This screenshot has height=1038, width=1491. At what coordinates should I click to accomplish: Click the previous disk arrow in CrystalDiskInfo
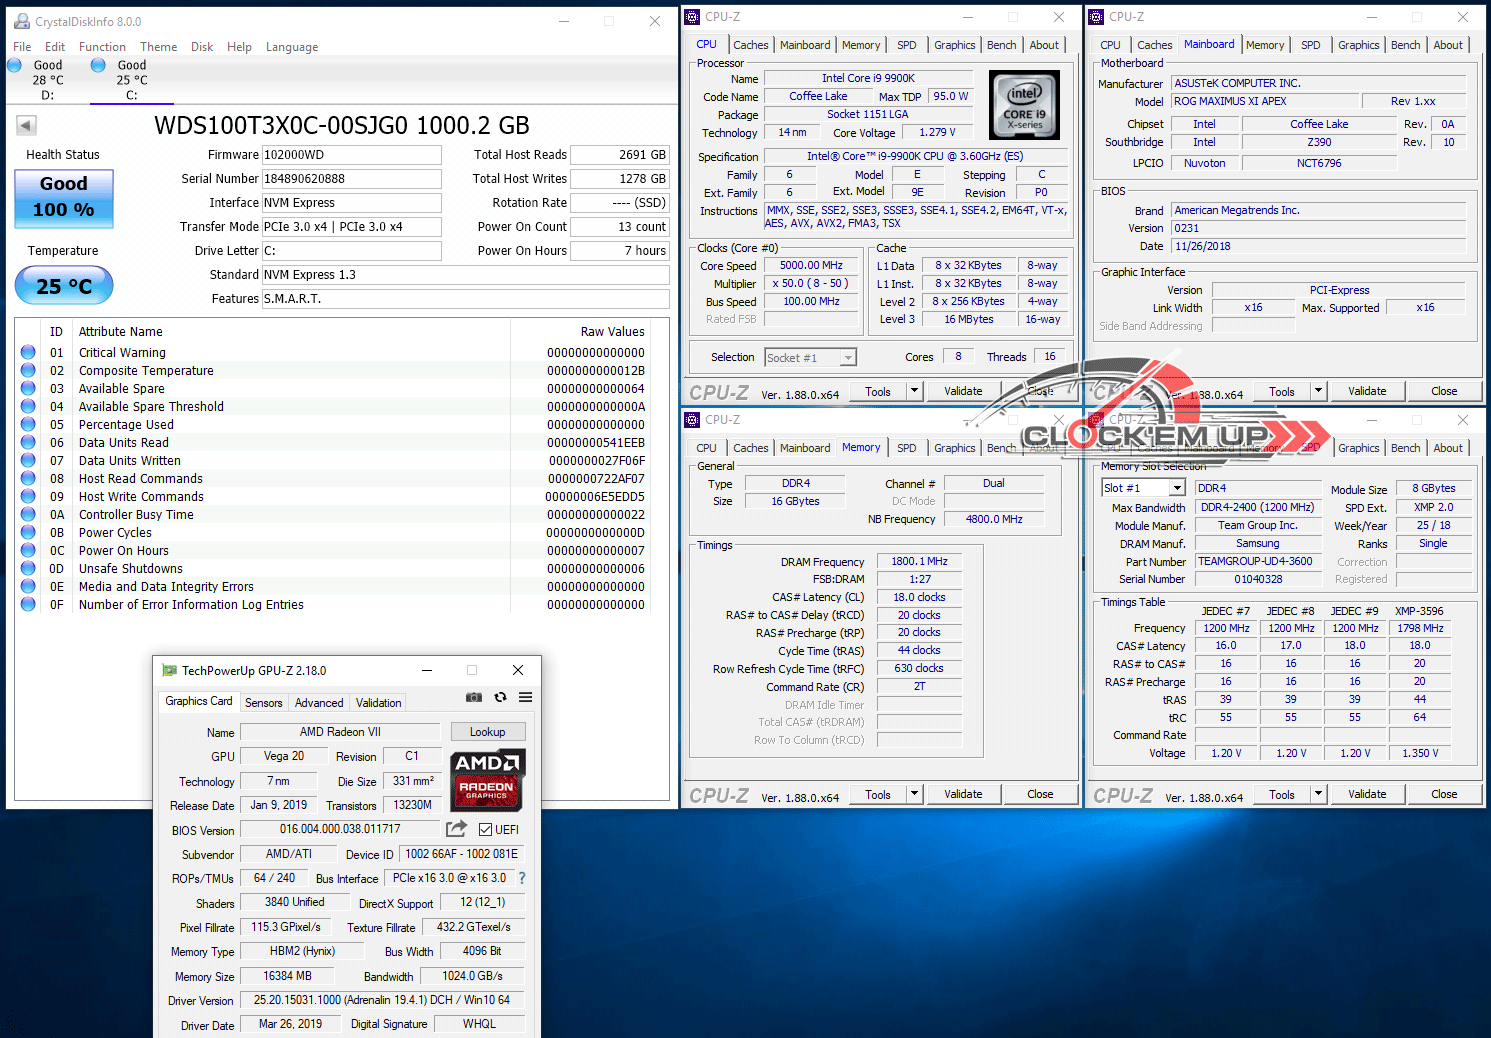pos(27,125)
